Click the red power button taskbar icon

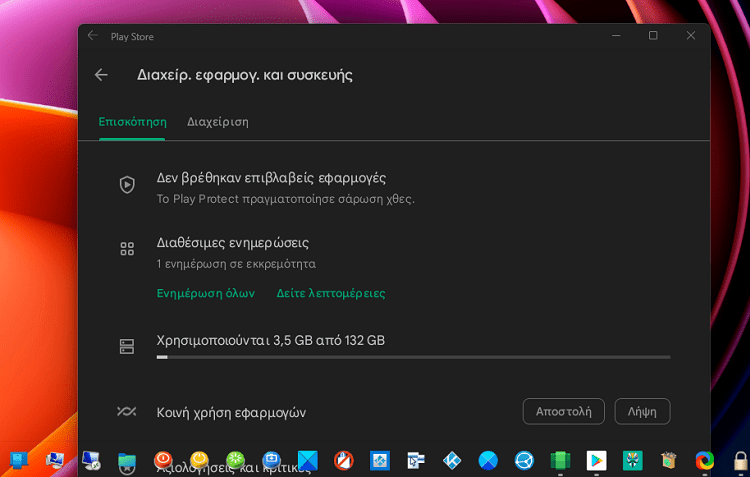tap(163, 460)
